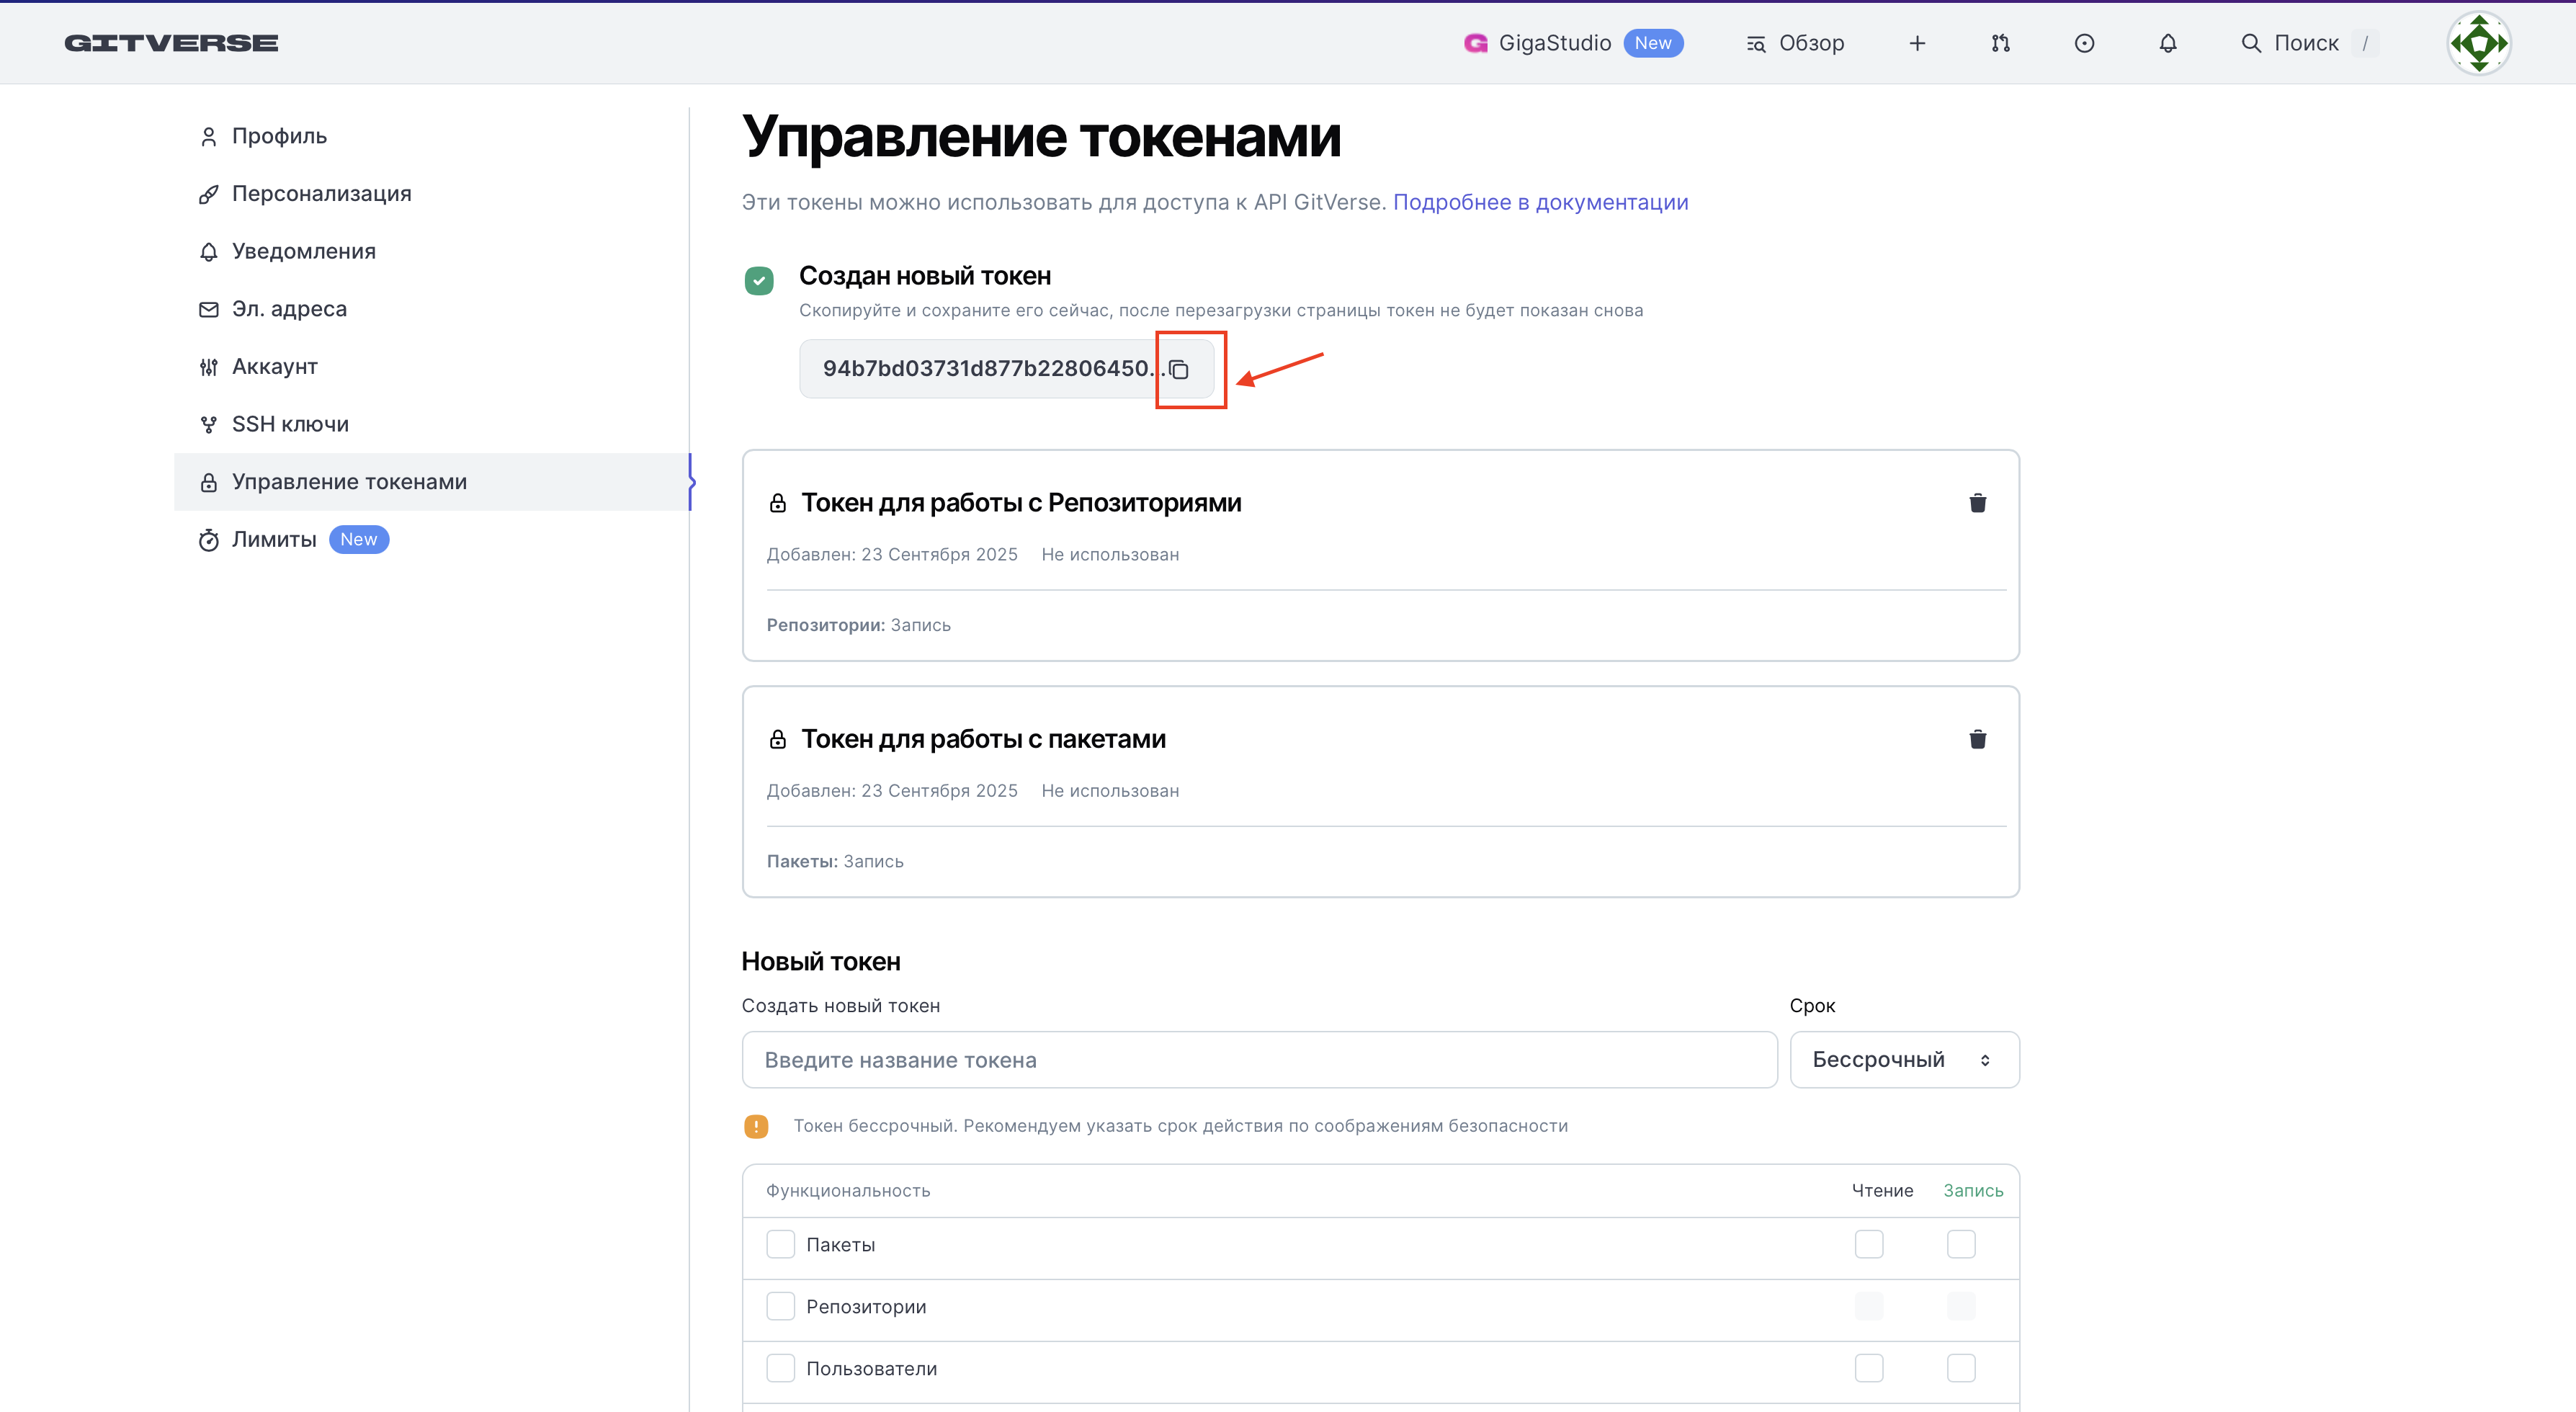Open the issues circle icon in header
The height and width of the screenshot is (1412, 2576).
click(x=2084, y=43)
